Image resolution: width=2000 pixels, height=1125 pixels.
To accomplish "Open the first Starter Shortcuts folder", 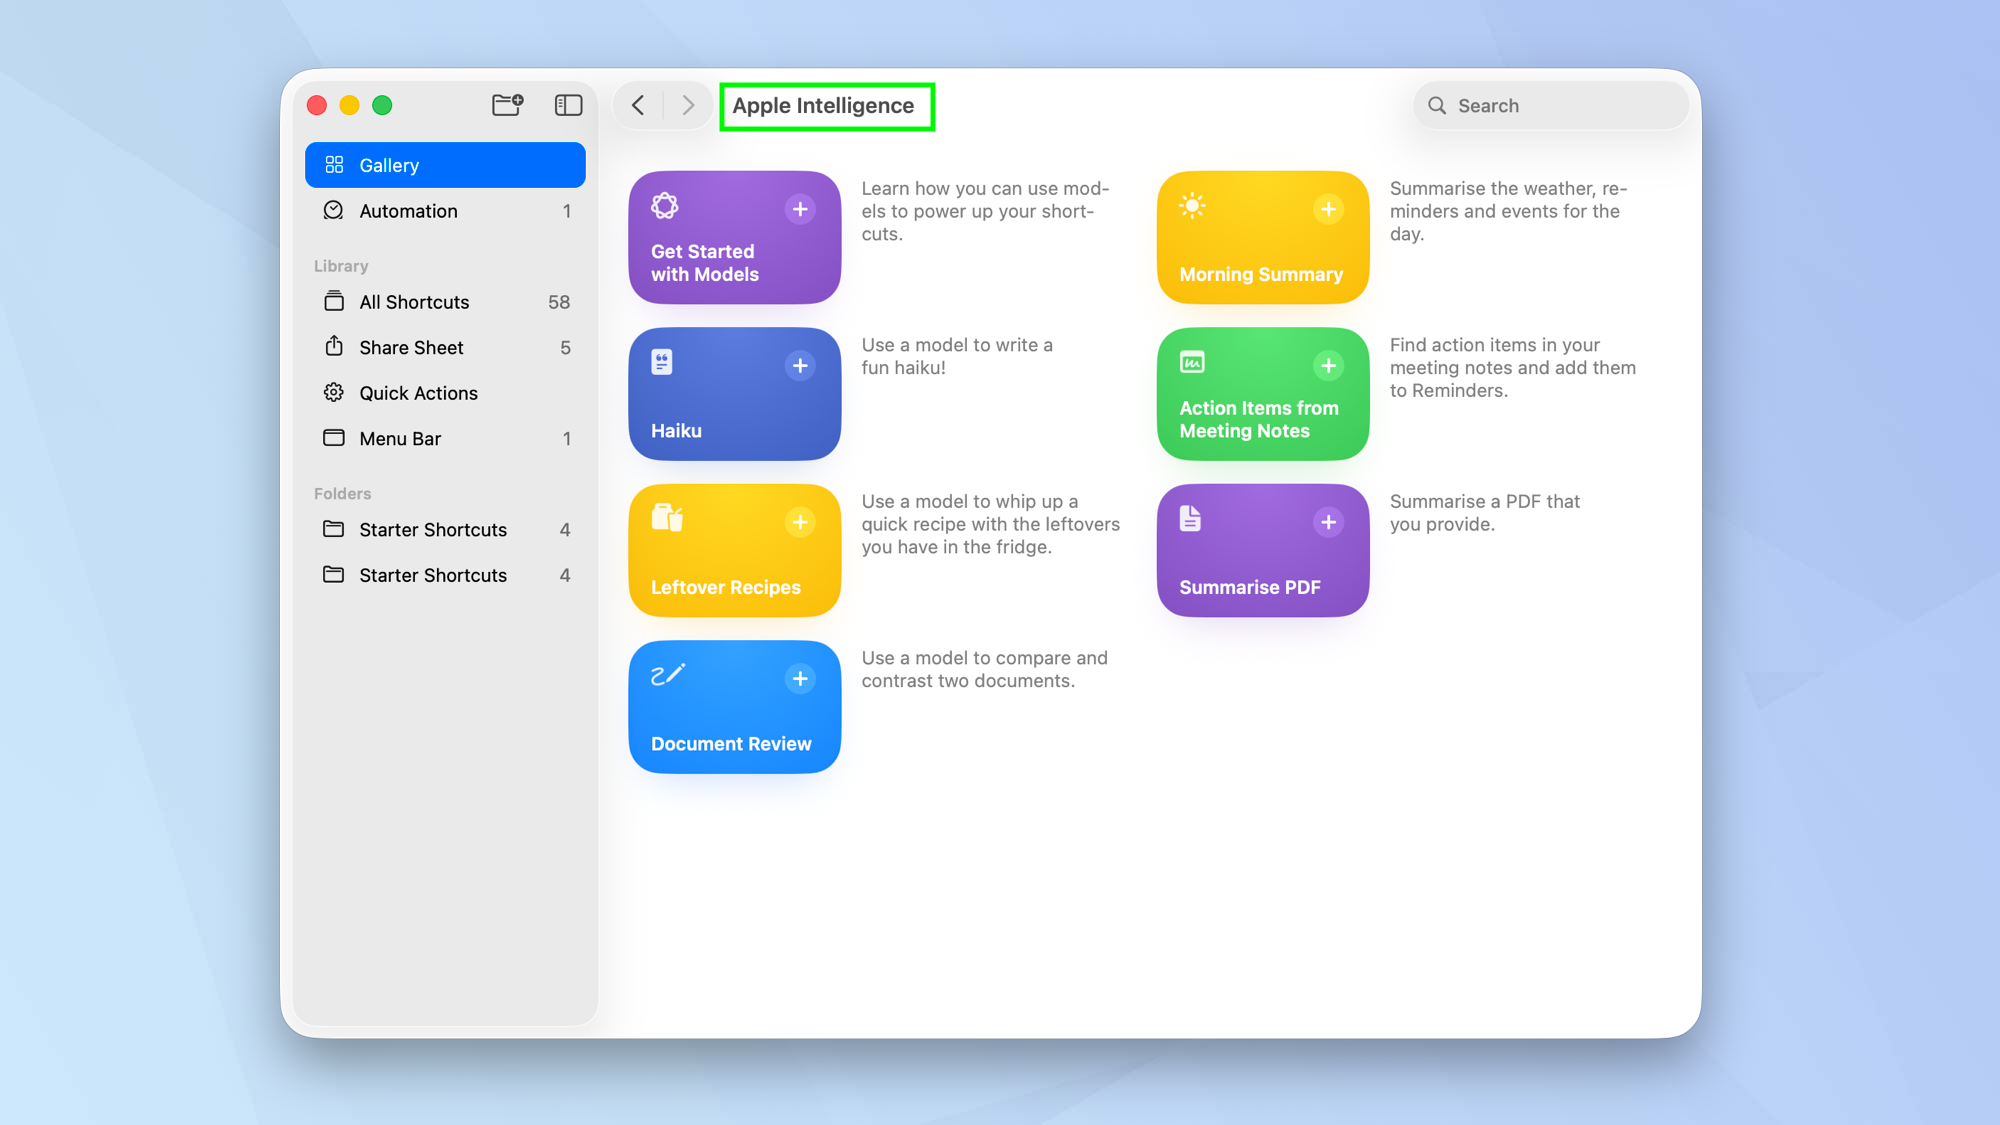I will tap(432, 529).
